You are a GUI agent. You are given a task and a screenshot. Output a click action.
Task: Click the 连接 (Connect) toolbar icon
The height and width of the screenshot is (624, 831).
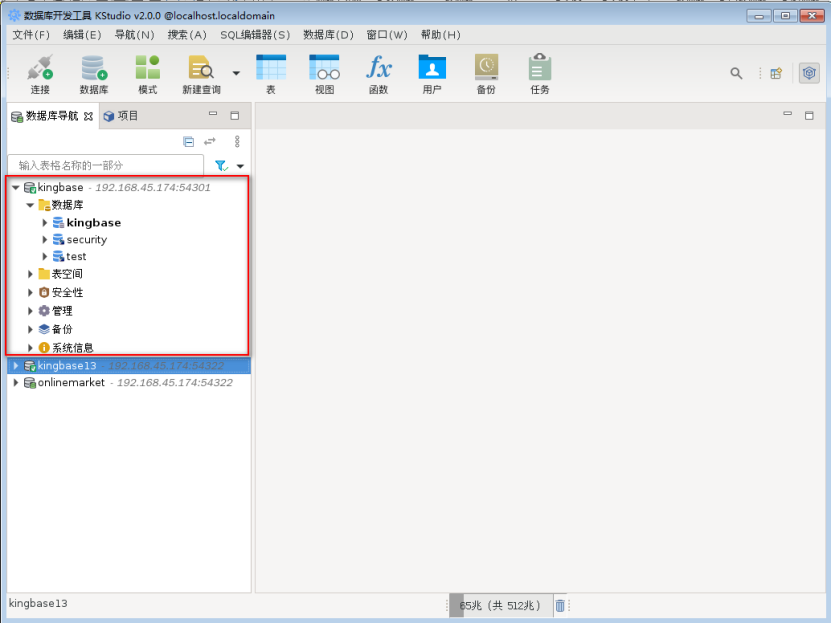pyautogui.click(x=40, y=74)
